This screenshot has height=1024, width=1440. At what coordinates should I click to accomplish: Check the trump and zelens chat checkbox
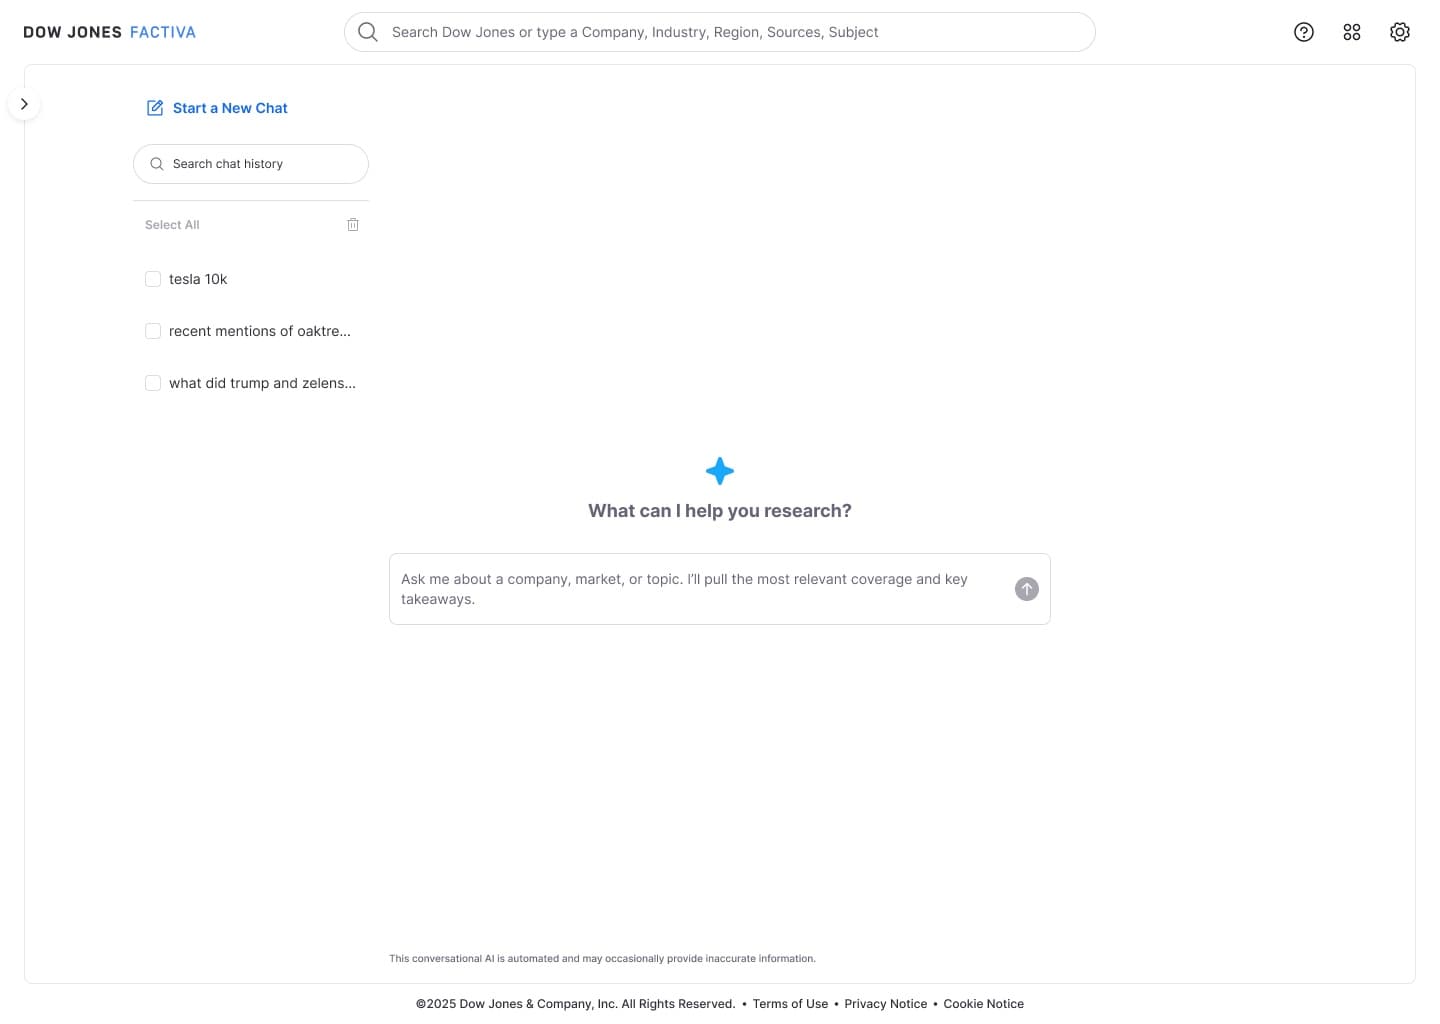(153, 383)
